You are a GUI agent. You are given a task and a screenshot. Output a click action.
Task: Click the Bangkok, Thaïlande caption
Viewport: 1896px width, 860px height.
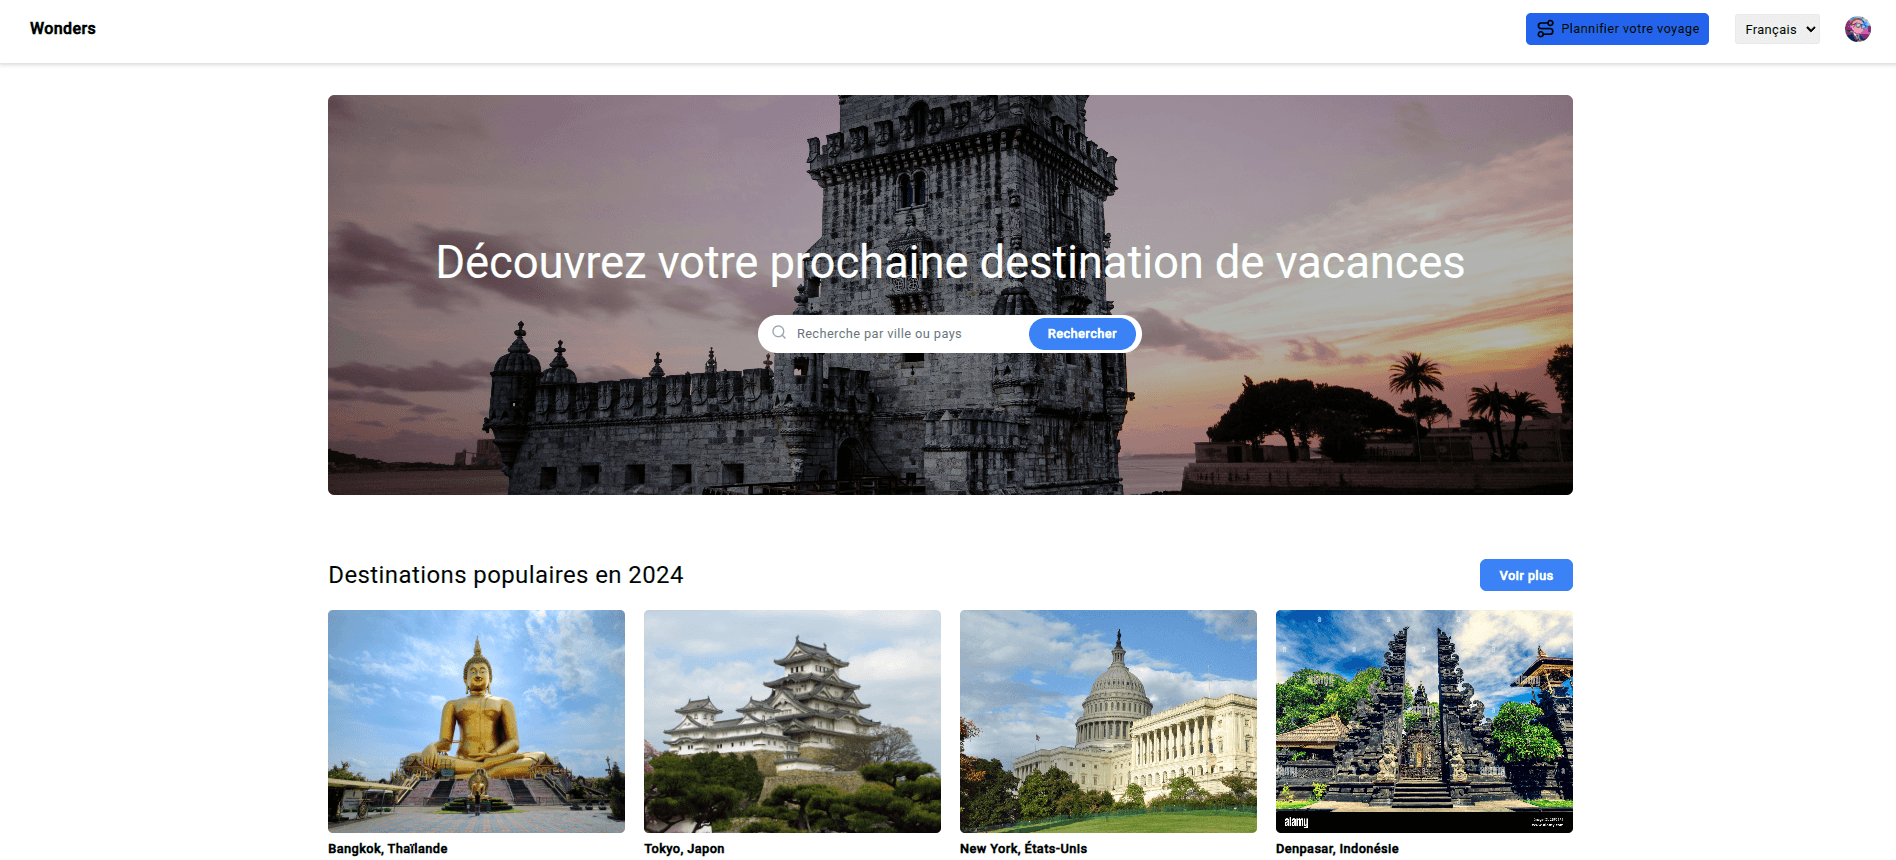pyautogui.click(x=388, y=848)
